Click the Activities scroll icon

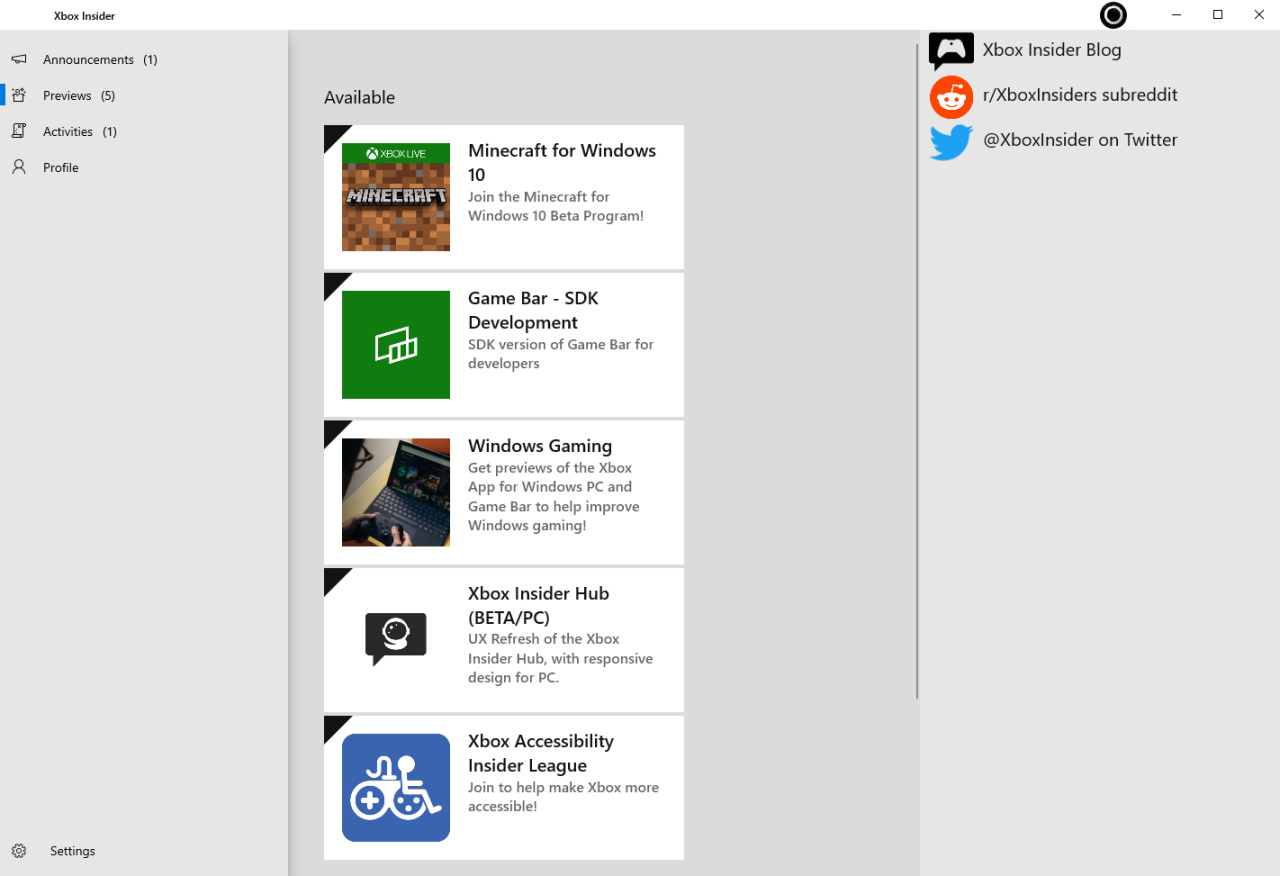[x=19, y=132]
